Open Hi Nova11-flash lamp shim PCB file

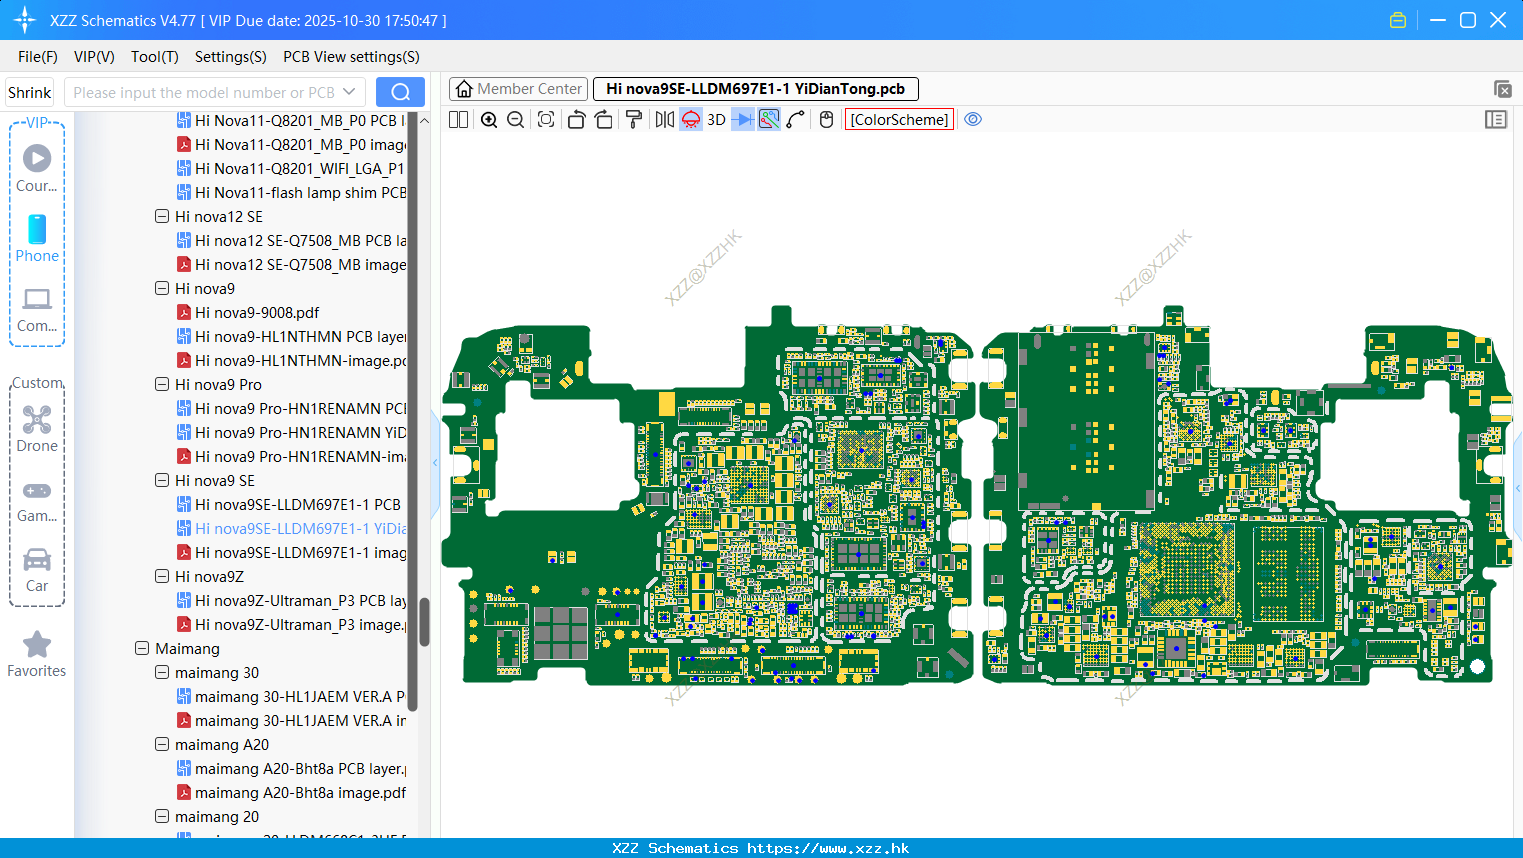pos(291,192)
